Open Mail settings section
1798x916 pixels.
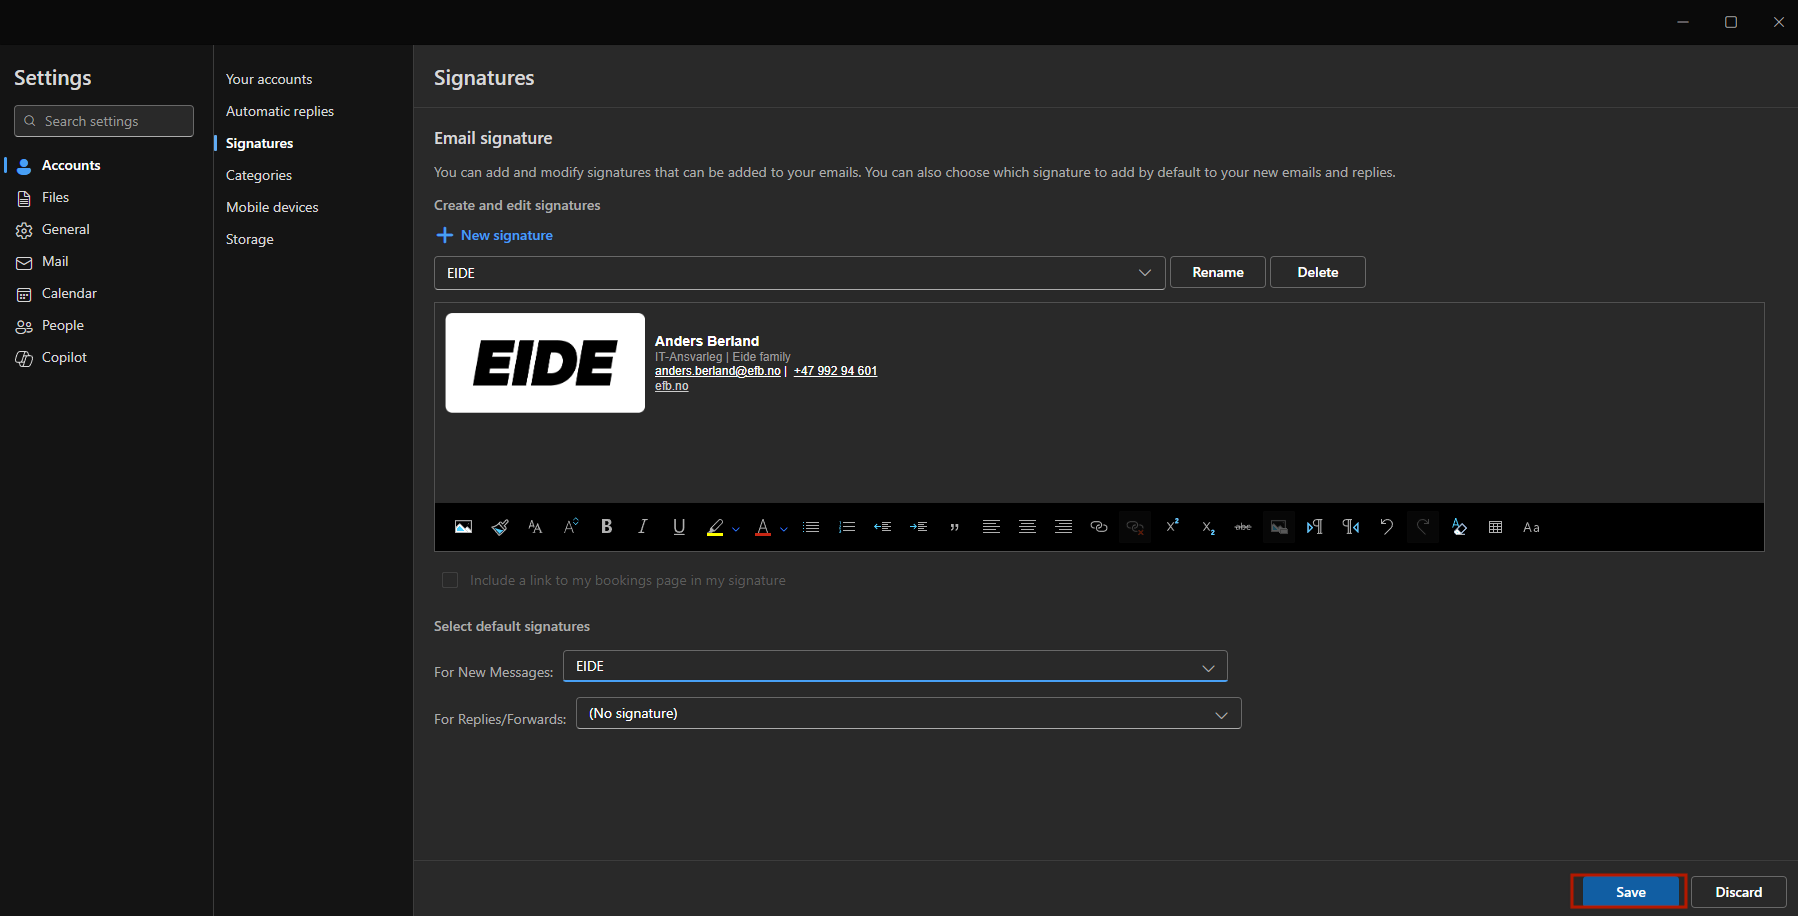tap(55, 261)
